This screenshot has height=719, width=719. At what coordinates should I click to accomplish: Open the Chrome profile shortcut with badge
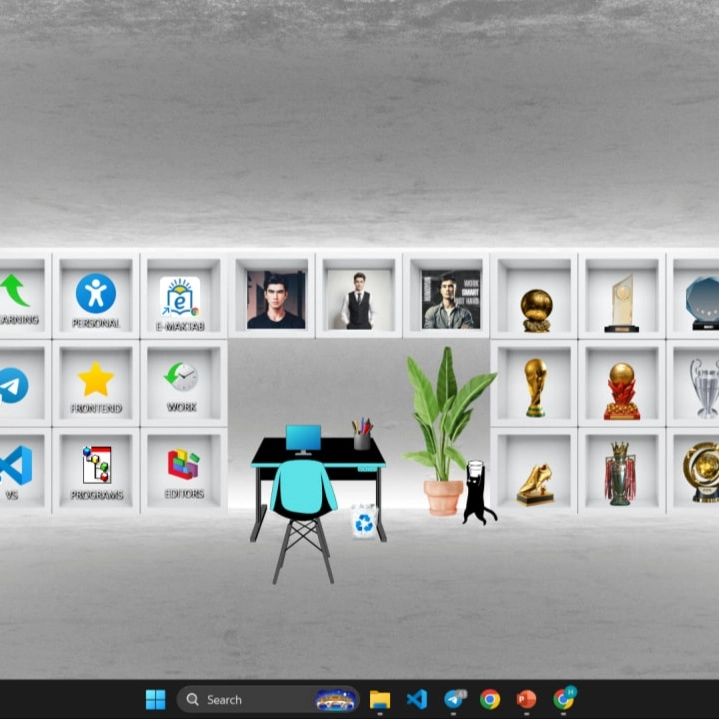point(564,699)
